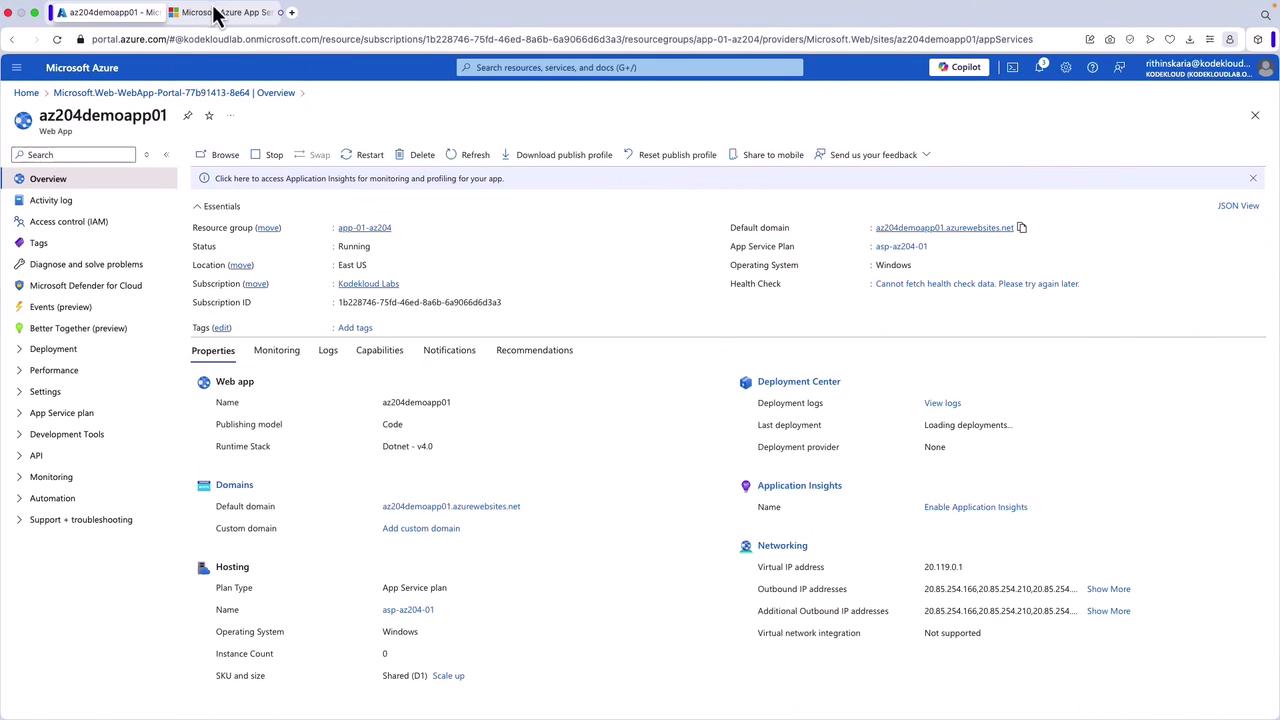
Task: Dismiss the Application Insights info banner
Action: [x=1253, y=178]
